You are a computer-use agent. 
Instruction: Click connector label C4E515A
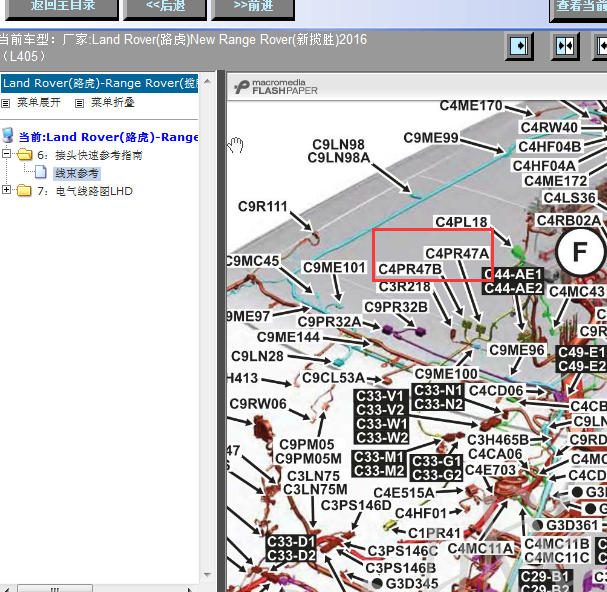[404, 493]
